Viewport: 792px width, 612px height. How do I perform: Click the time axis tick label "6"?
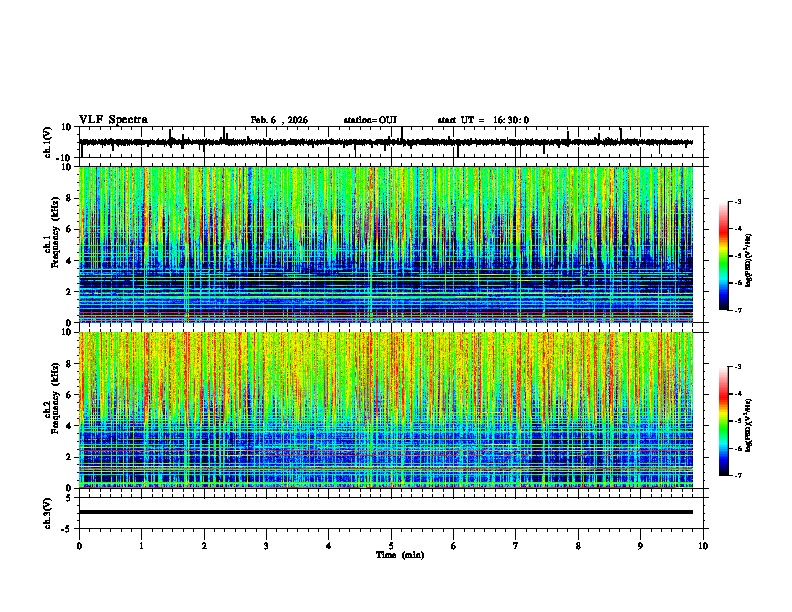454,546
